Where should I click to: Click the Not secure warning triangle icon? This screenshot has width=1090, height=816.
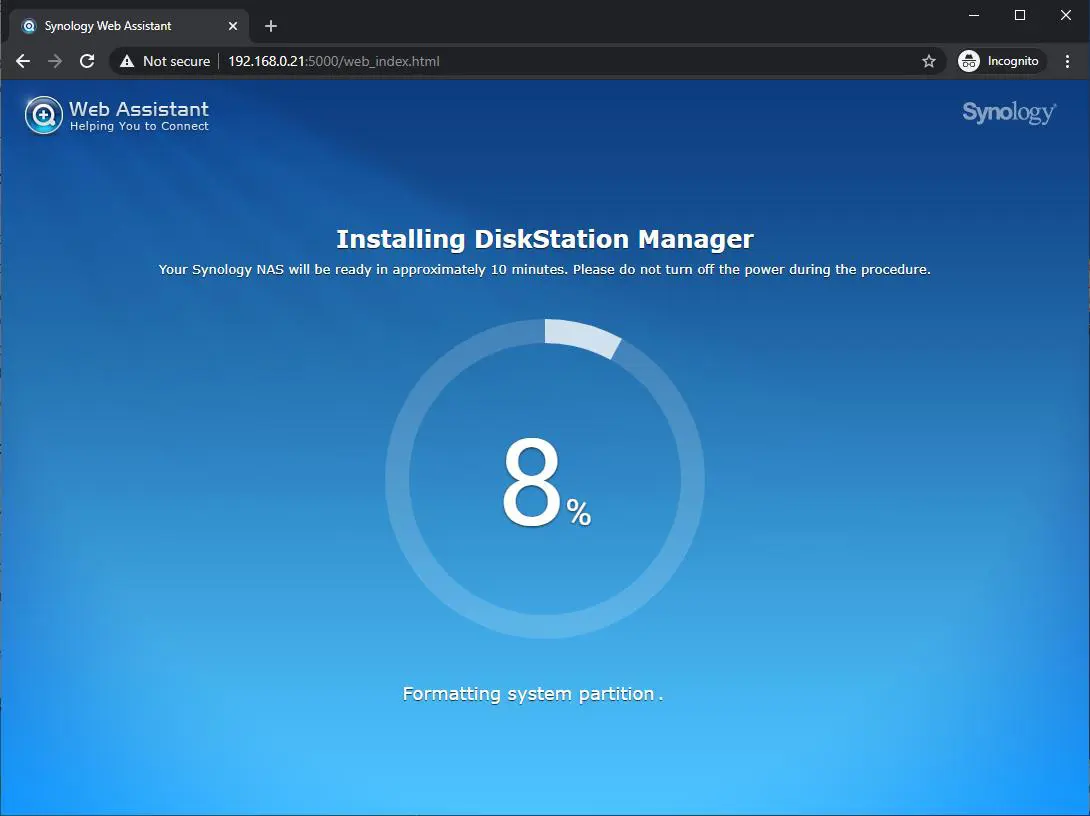click(127, 61)
